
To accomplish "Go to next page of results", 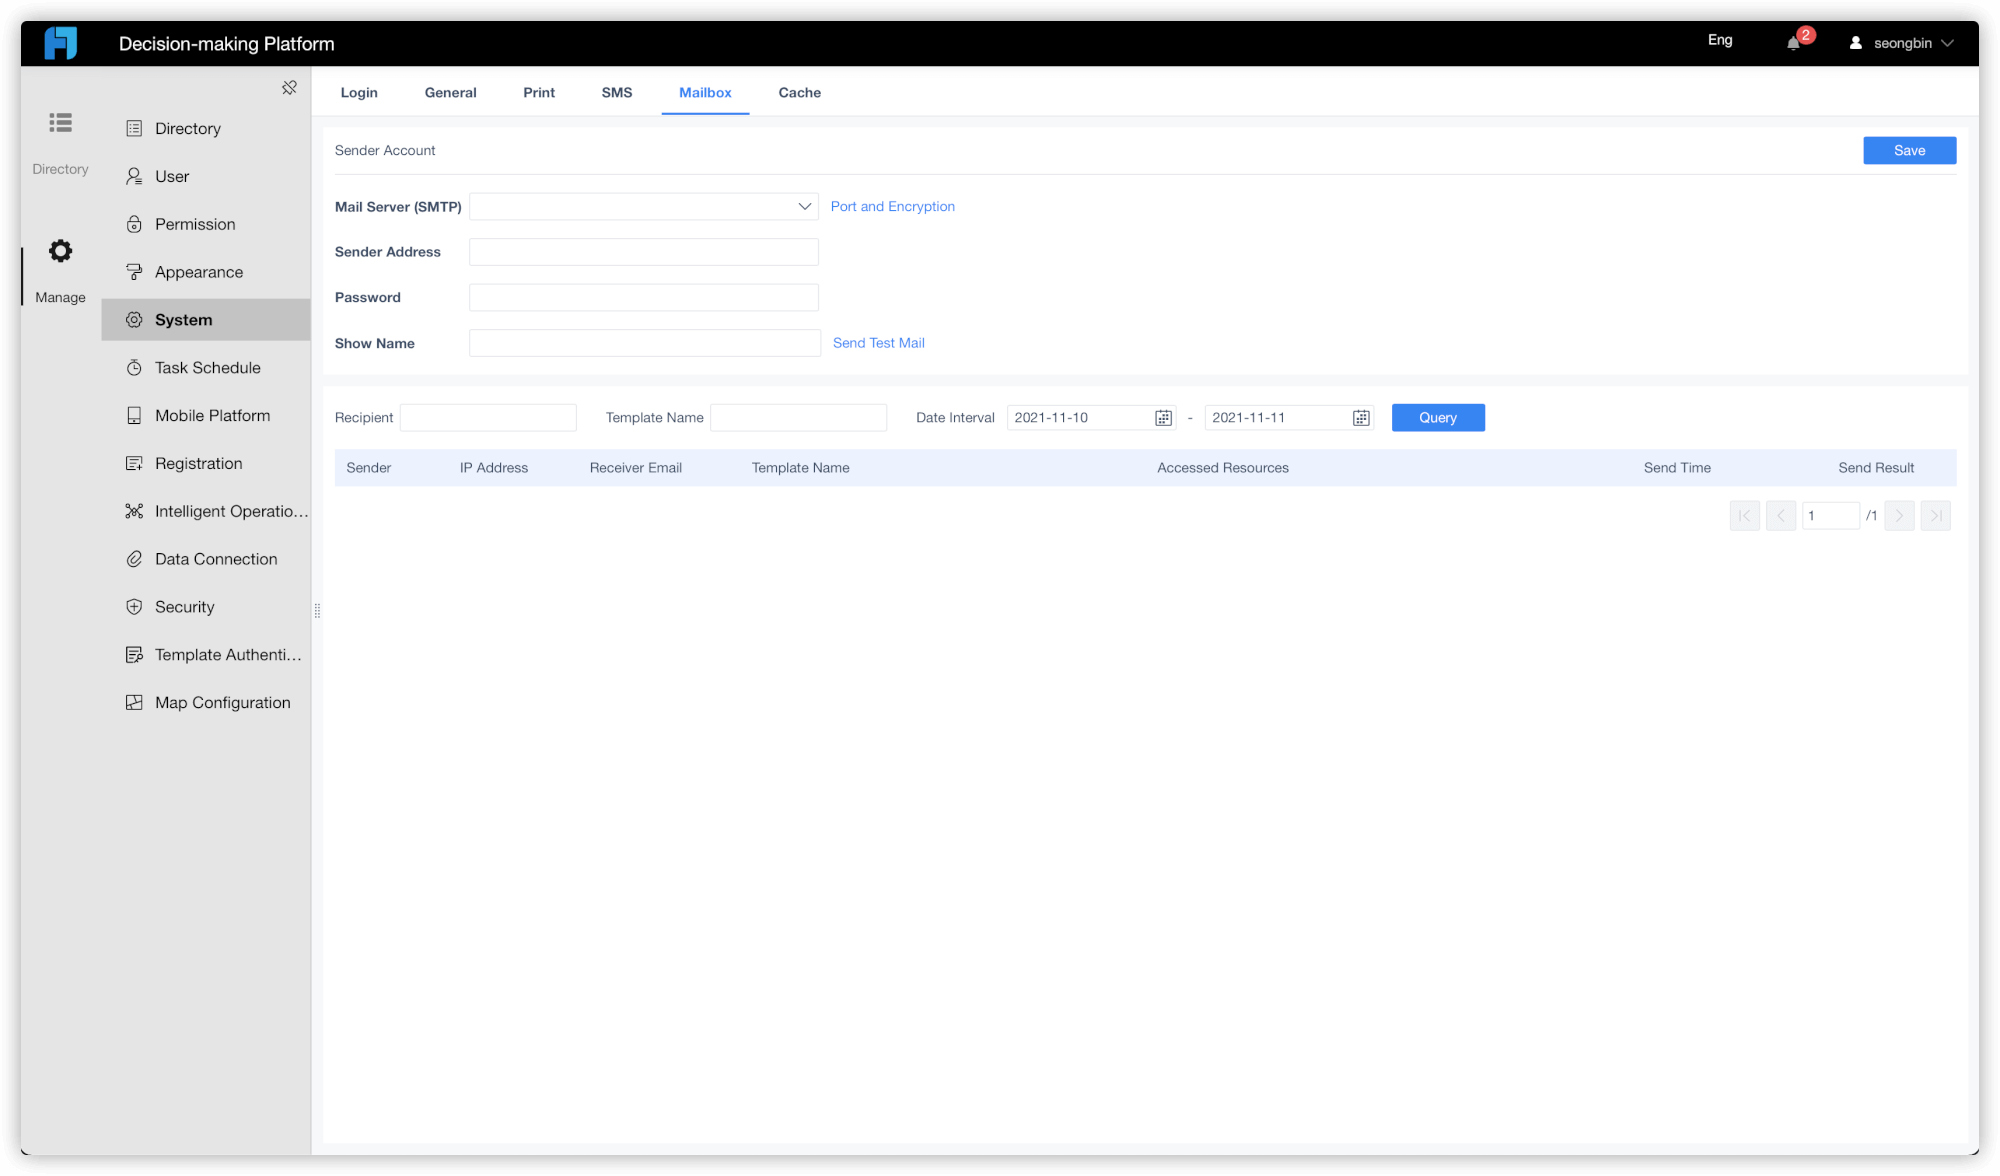I will (1899, 516).
